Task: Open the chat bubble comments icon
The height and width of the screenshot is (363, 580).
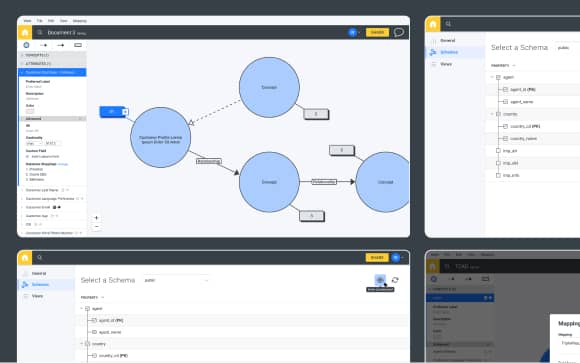Action: tap(399, 32)
